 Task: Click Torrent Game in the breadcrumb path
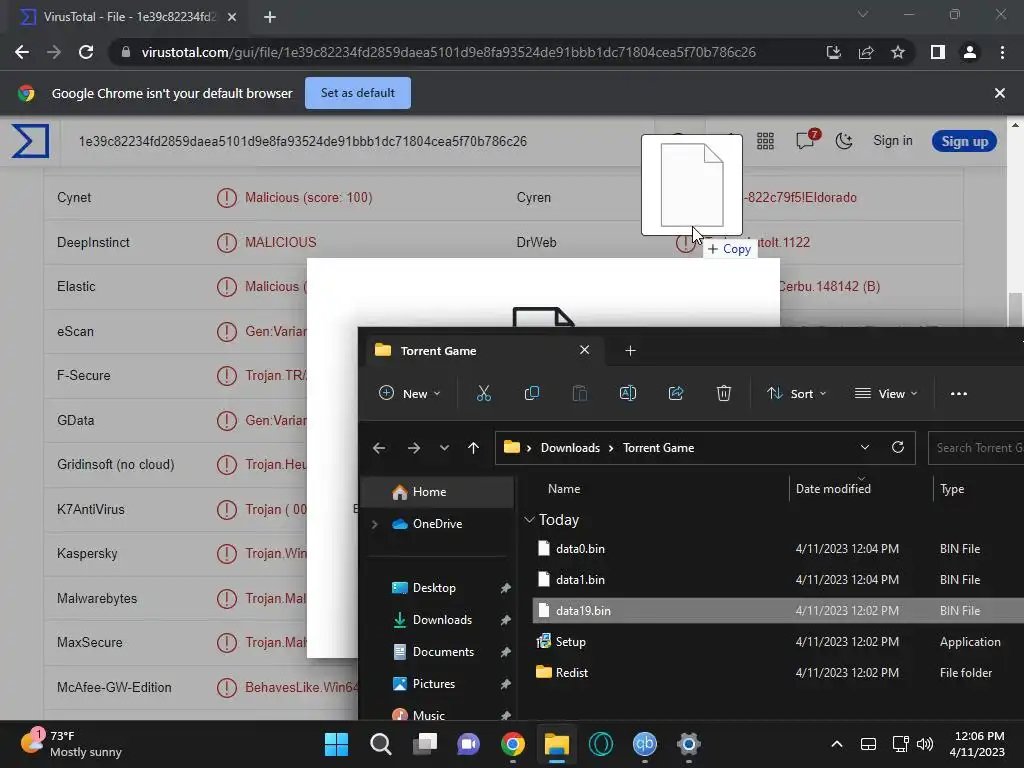tap(658, 448)
